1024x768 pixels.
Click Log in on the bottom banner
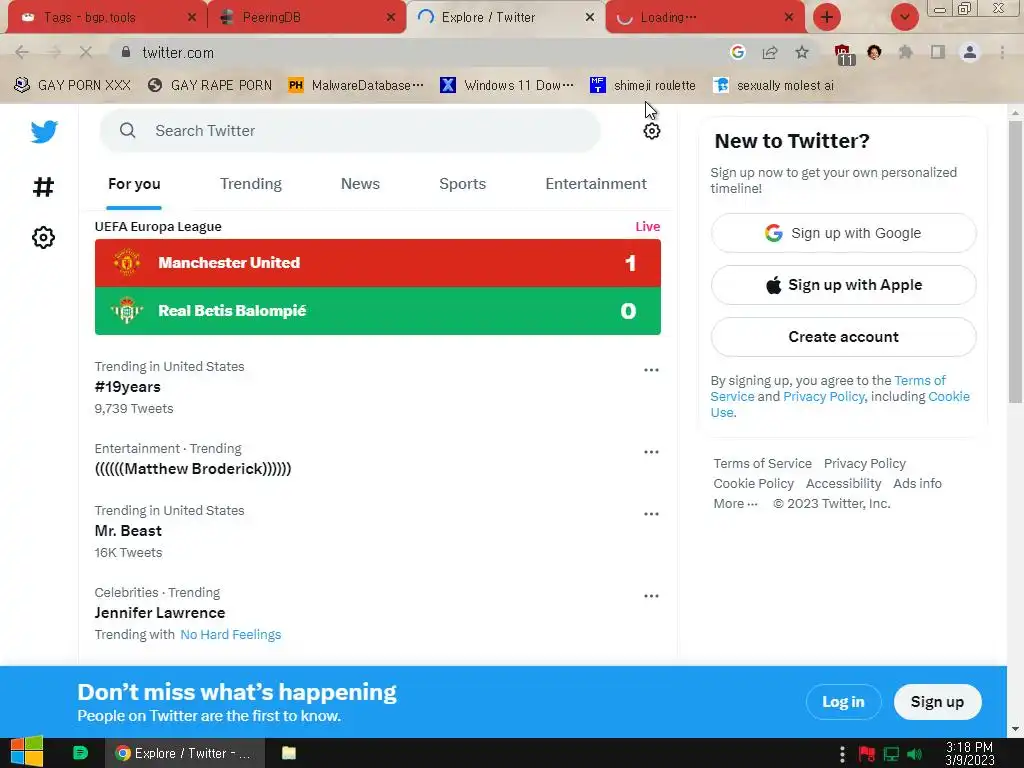[x=843, y=702]
